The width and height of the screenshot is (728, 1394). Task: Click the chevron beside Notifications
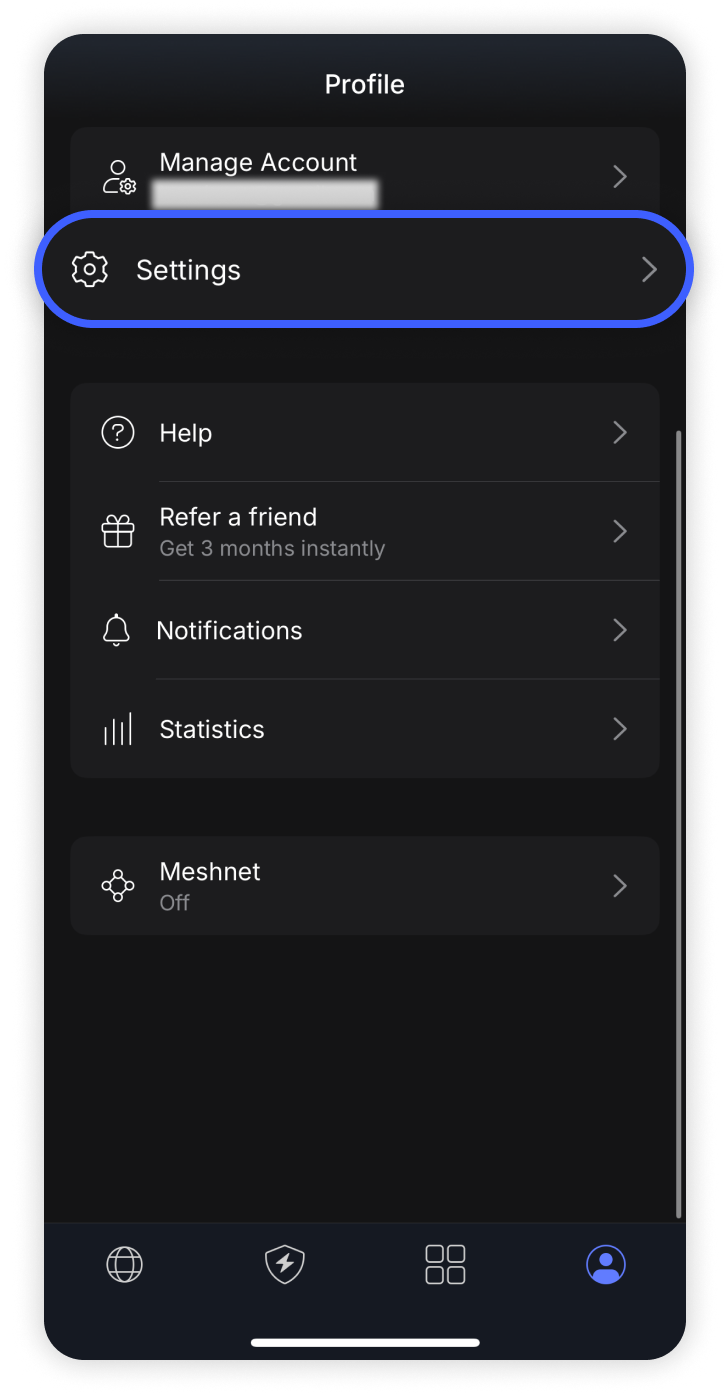[620, 630]
